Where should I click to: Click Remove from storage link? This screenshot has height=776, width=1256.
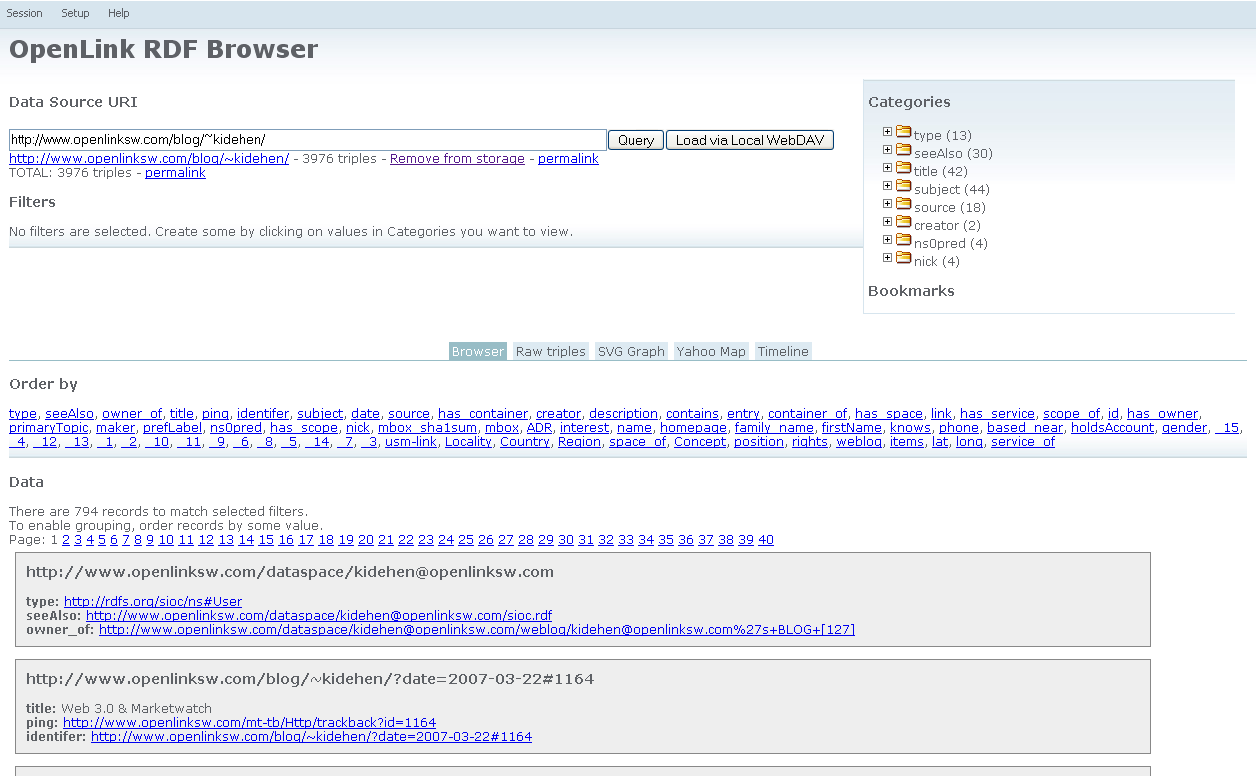tap(457, 159)
